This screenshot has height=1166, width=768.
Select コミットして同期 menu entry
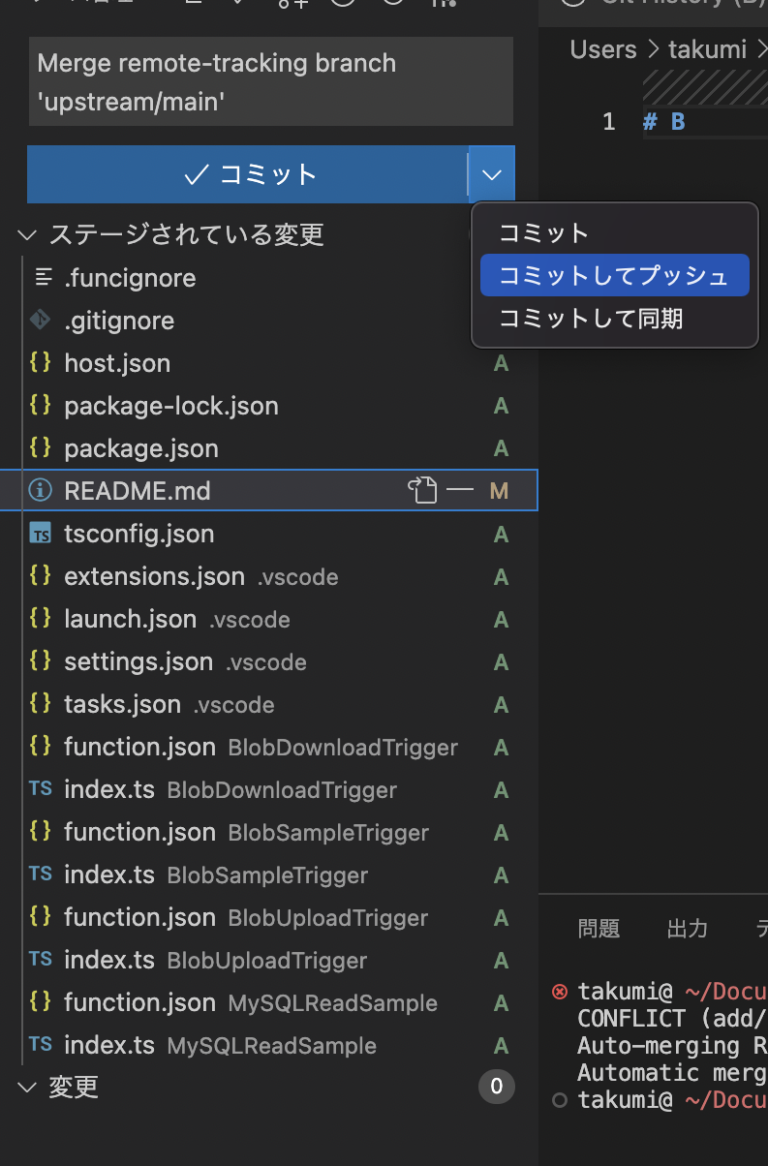(590, 319)
